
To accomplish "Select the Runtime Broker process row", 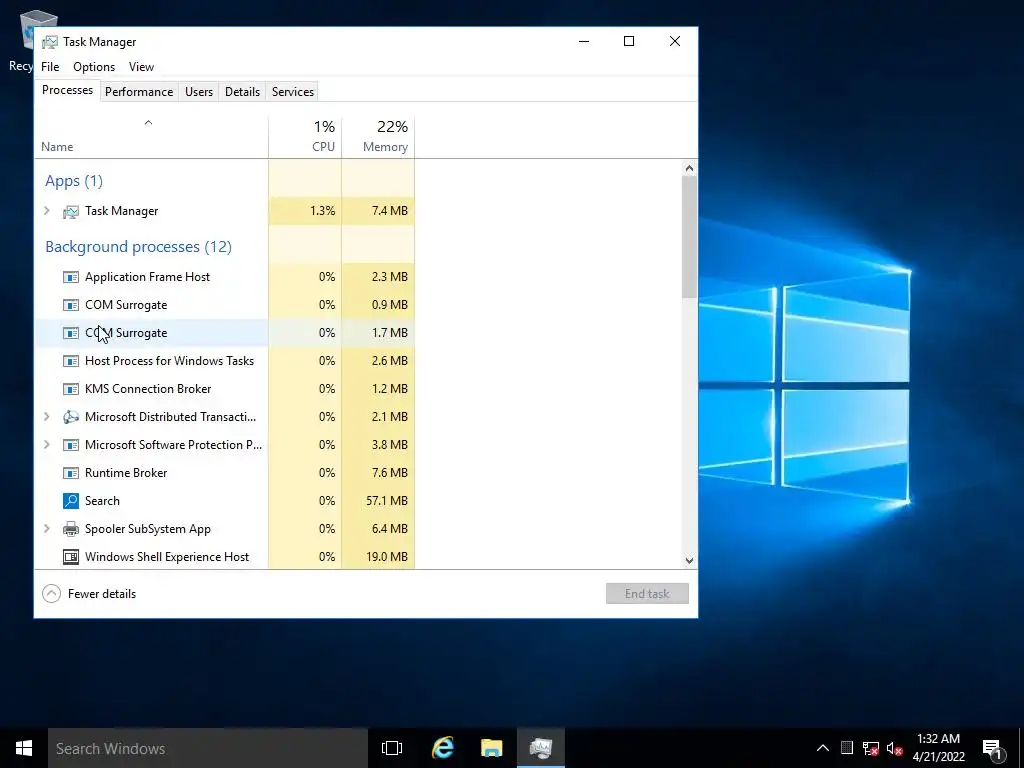I will [x=224, y=473].
